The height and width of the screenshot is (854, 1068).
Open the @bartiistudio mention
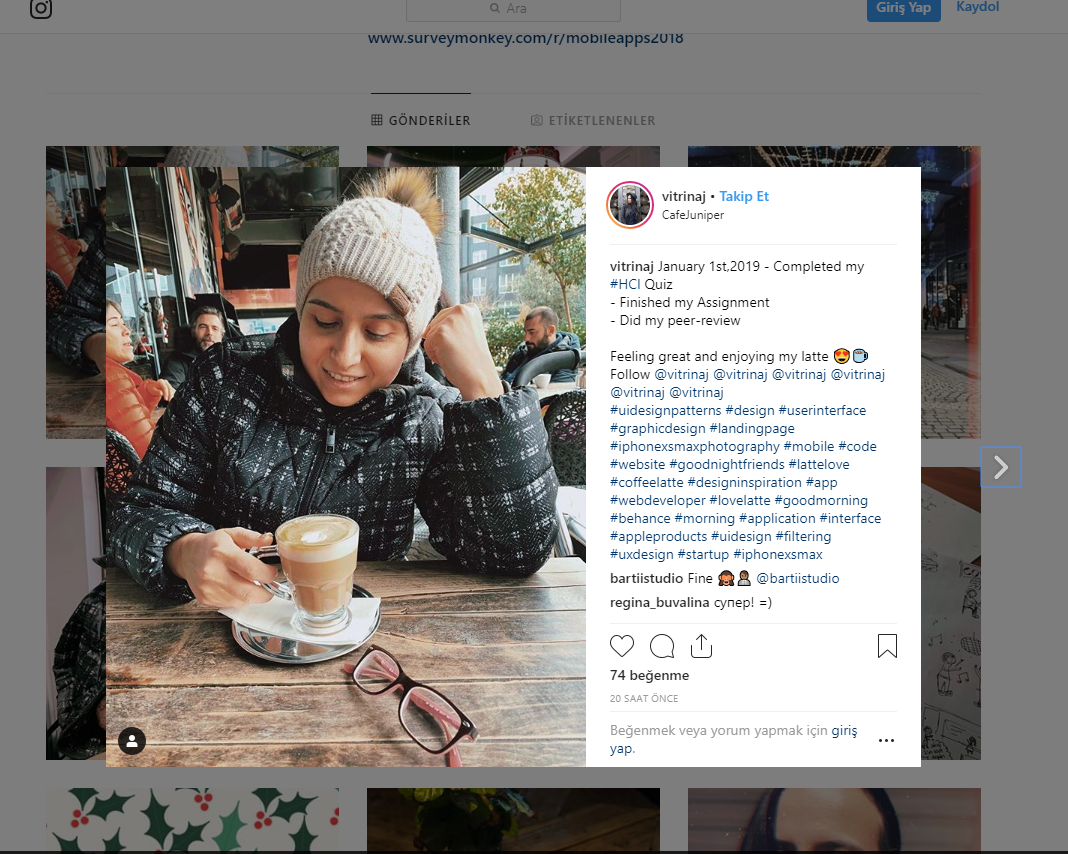(x=798, y=578)
